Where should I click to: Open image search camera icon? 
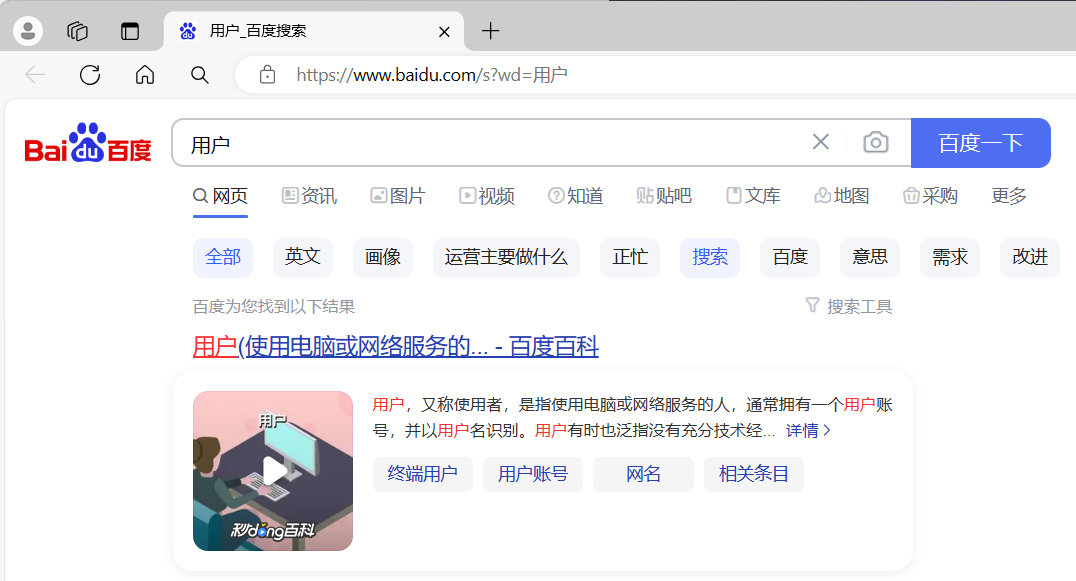pos(876,143)
